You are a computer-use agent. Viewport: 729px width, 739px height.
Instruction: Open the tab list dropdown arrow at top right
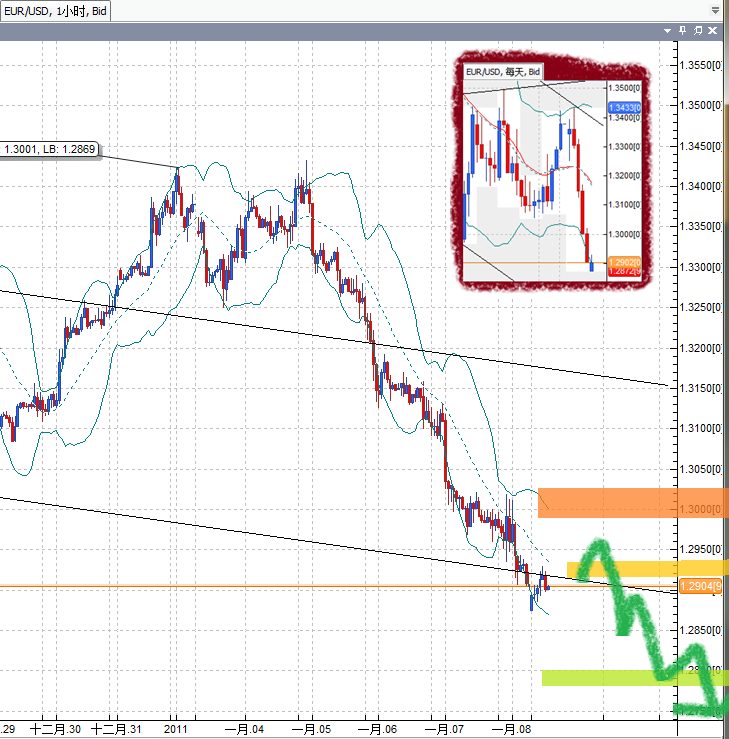(x=715, y=10)
